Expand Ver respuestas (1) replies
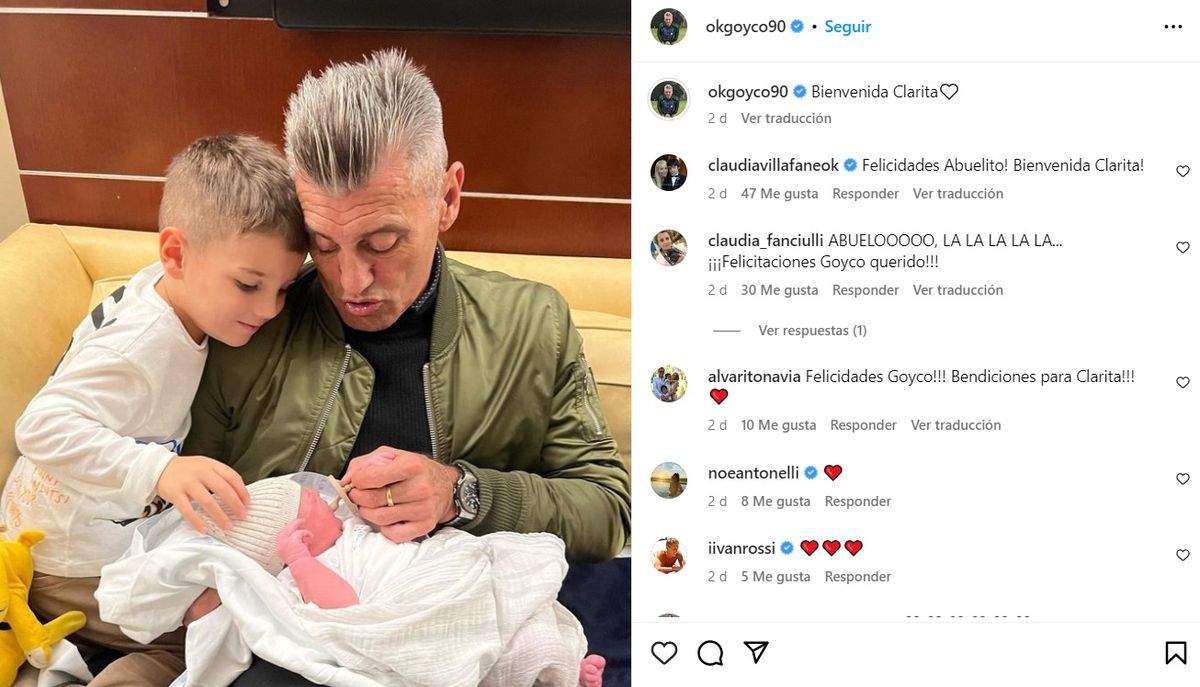1200x687 pixels. [812, 330]
